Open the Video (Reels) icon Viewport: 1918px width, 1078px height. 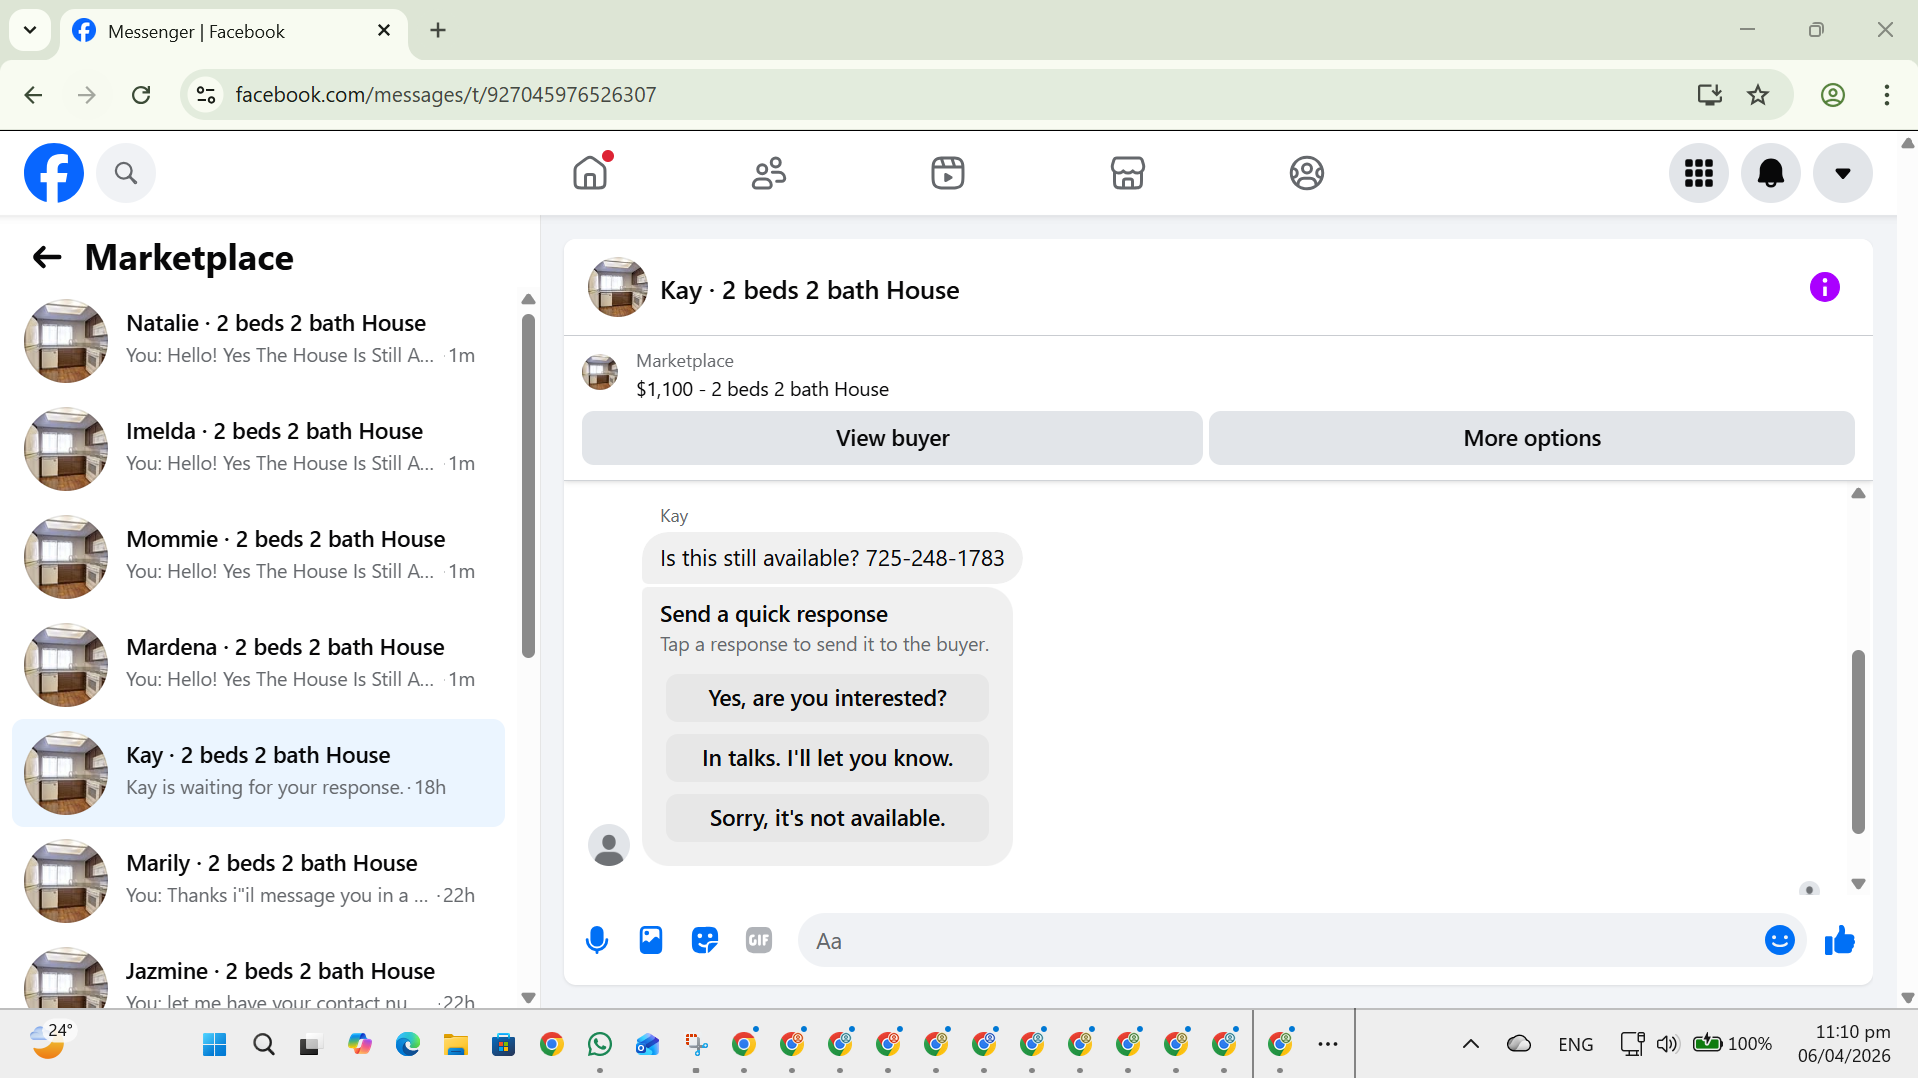[948, 173]
